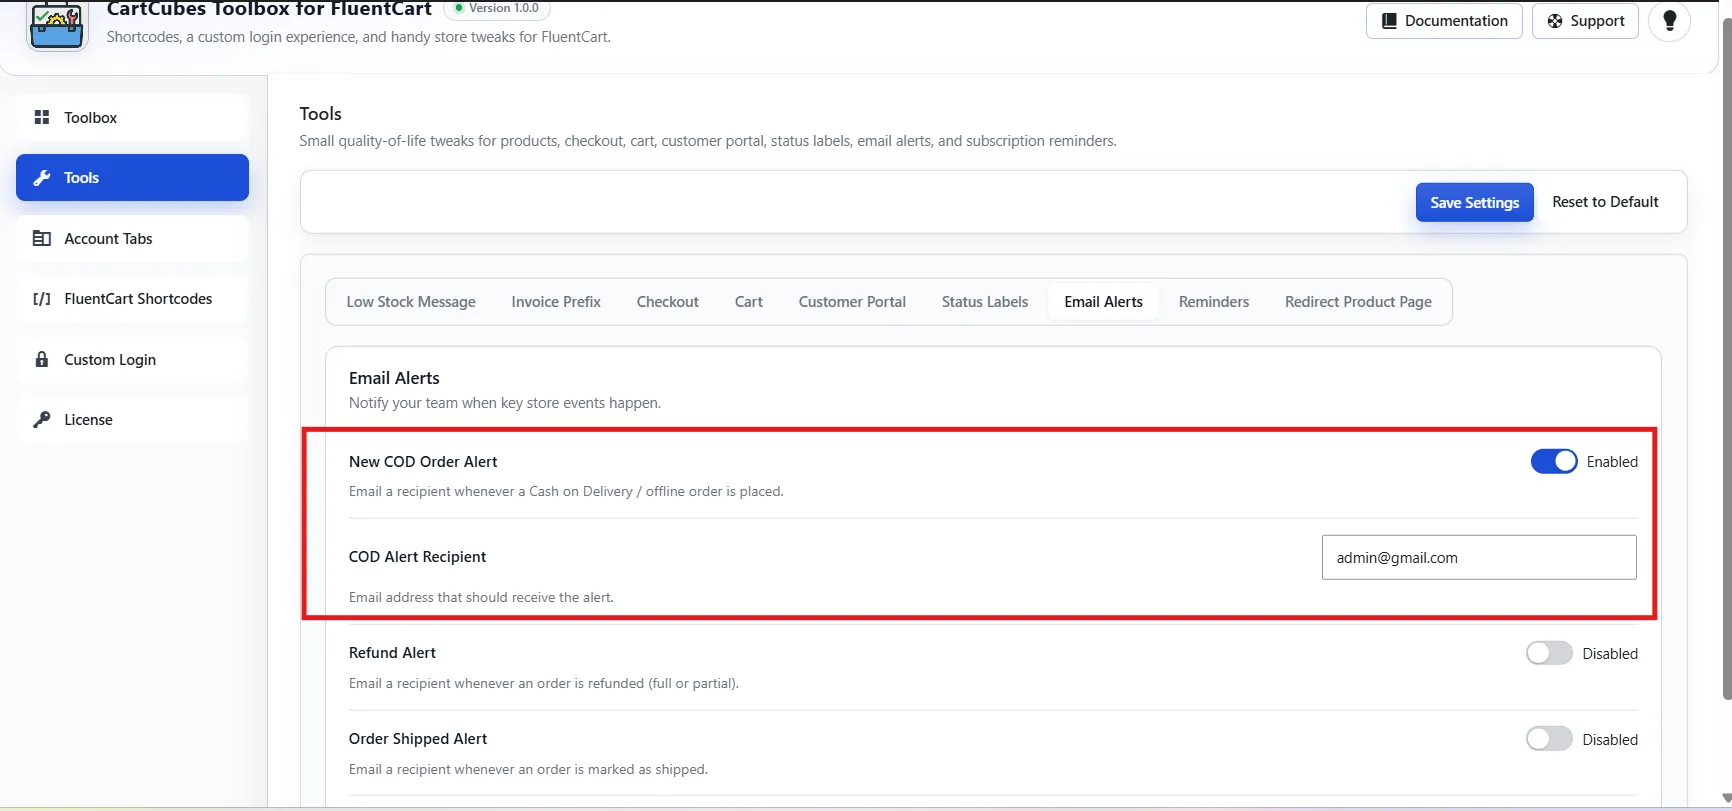Click the lightbulb icon button
The width and height of the screenshot is (1732, 811).
tap(1669, 21)
